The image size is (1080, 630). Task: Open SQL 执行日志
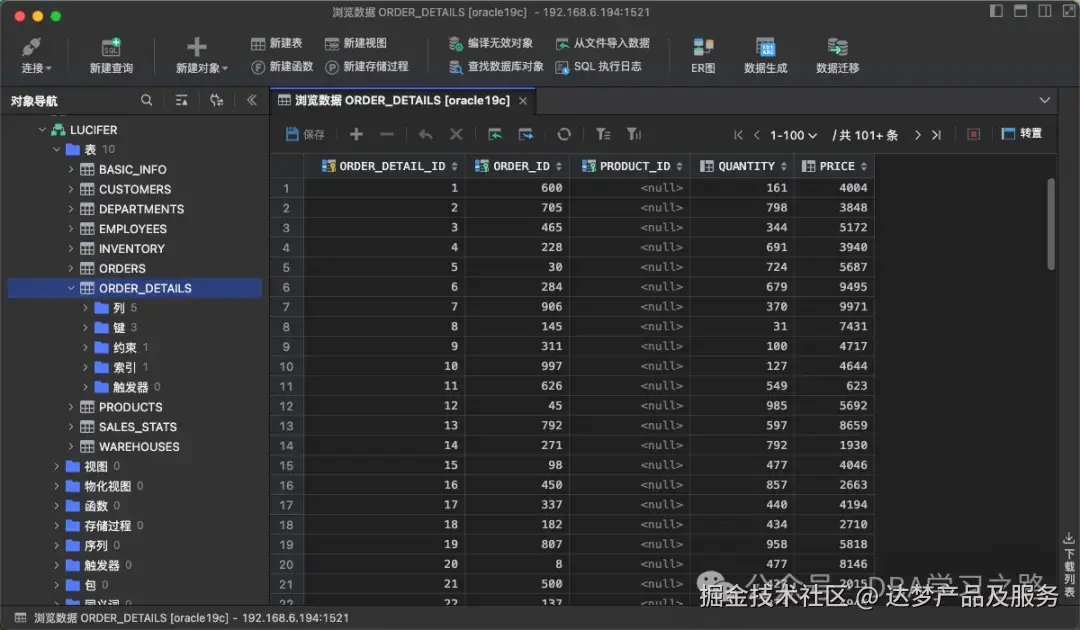coord(599,67)
